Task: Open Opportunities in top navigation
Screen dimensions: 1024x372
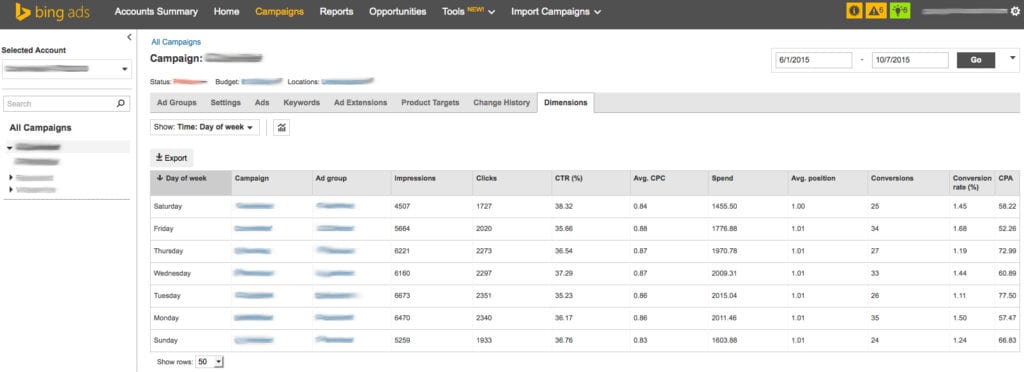Action: [x=398, y=12]
